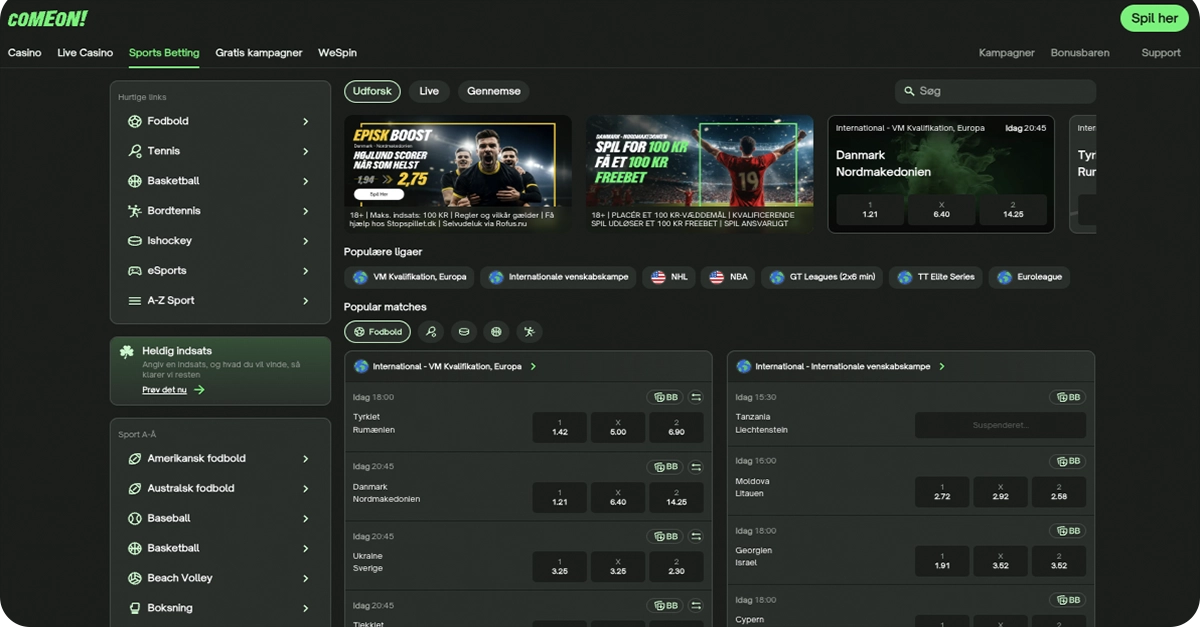This screenshot has height=627, width=1200.
Task: Open Ishockey quick link
Action: (x=220, y=241)
